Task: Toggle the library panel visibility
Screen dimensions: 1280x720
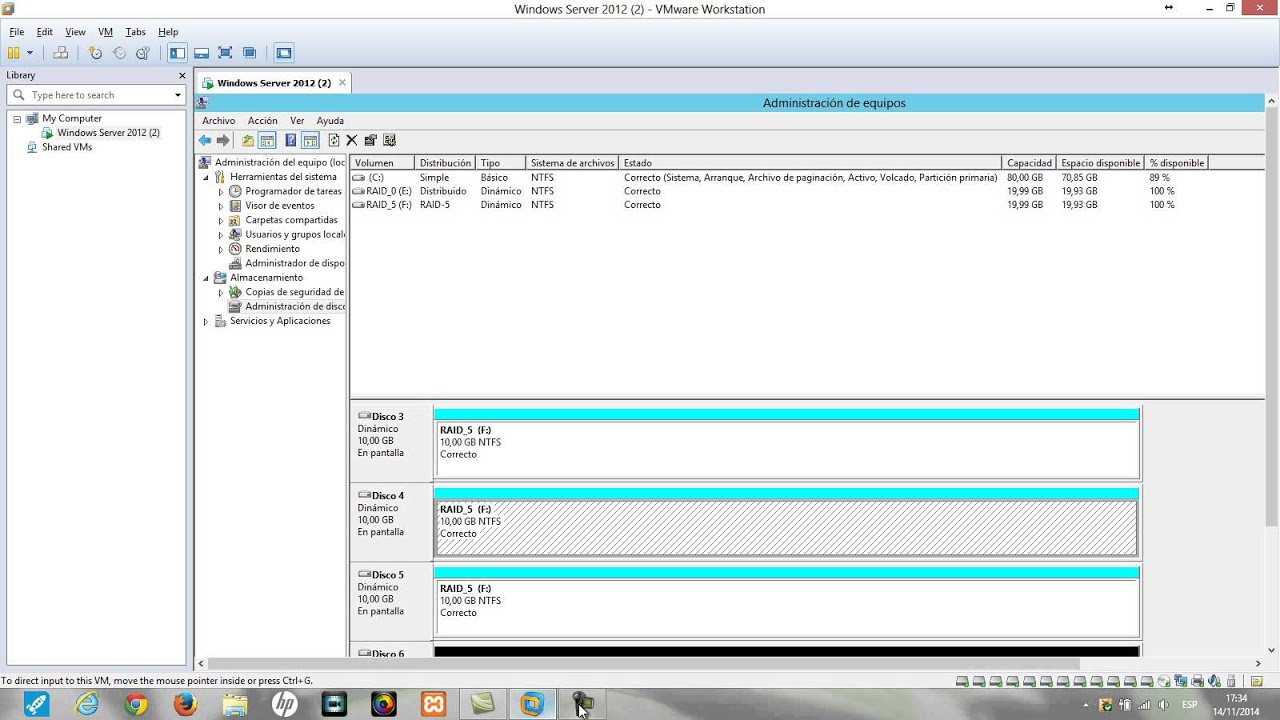Action: tap(177, 53)
